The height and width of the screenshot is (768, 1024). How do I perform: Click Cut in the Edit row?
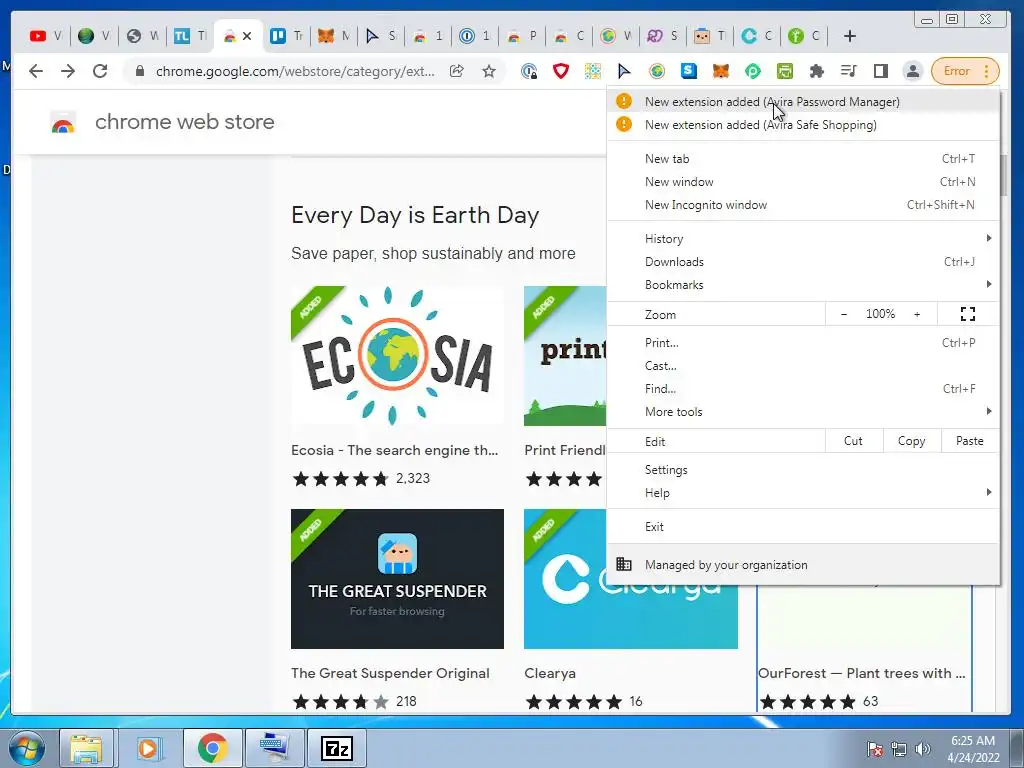tap(854, 441)
